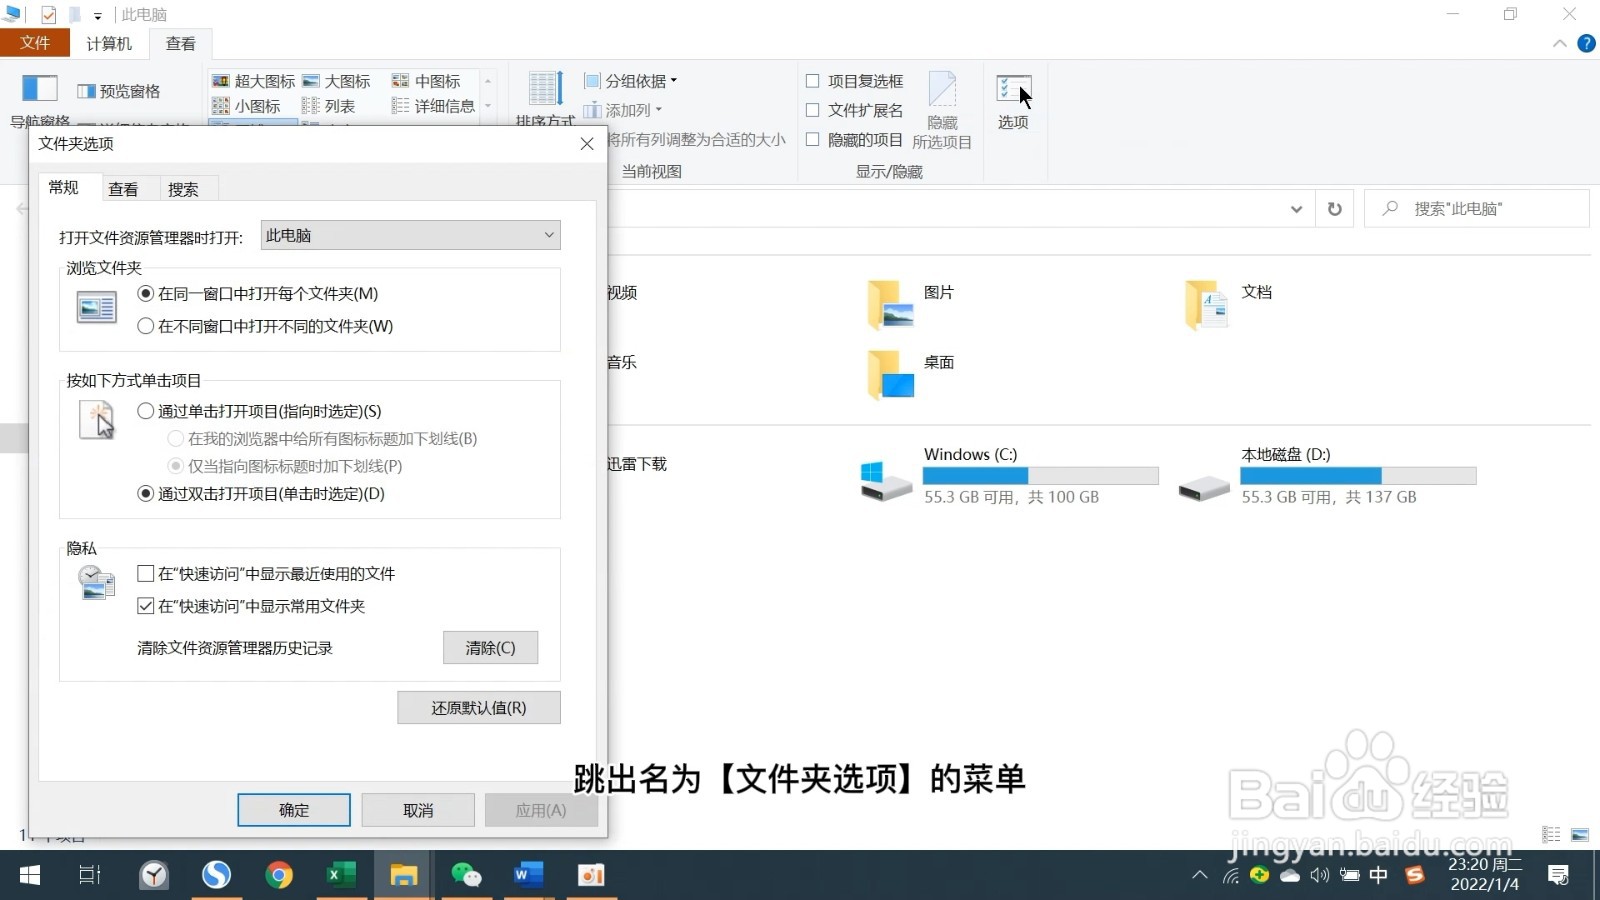Image resolution: width=1600 pixels, height=900 pixels.
Task: Click 还原默认值(R) button
Action: [x=479, y=708]
